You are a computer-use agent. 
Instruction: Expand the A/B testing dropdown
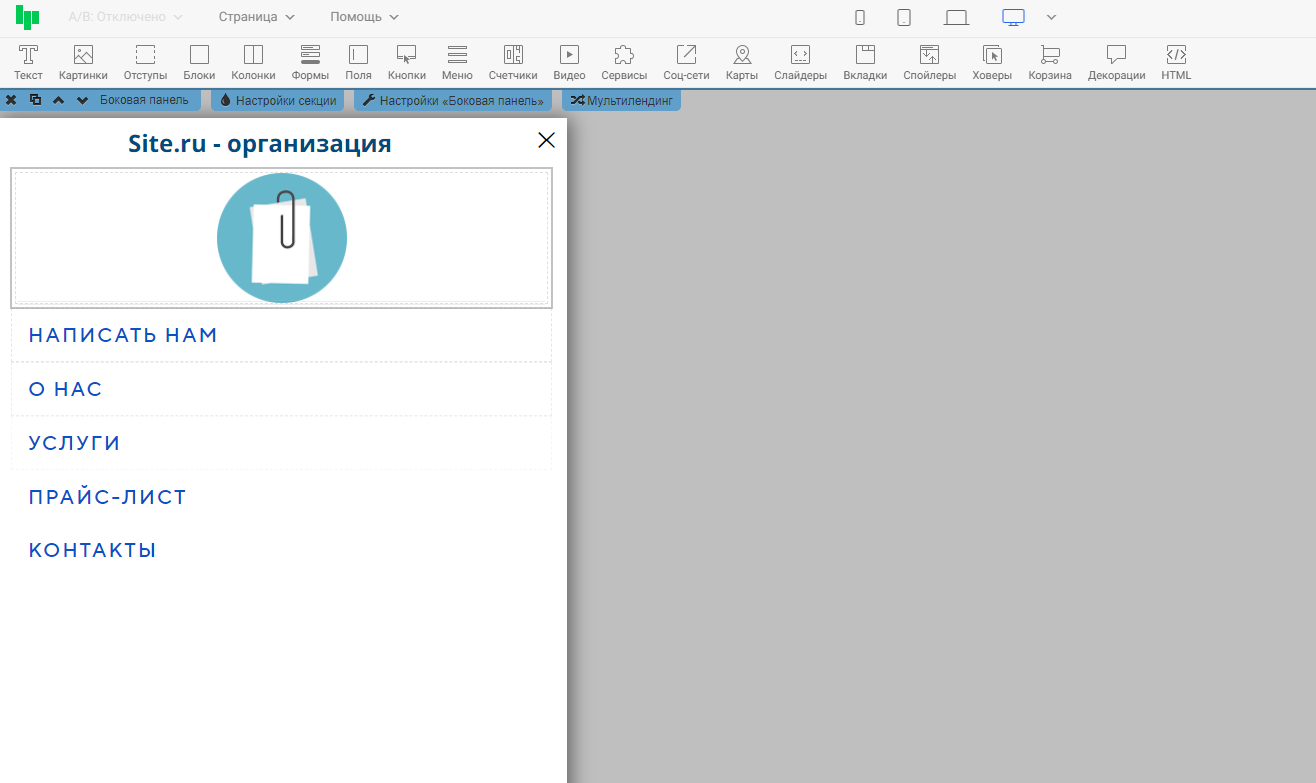[x=125, y=17]
